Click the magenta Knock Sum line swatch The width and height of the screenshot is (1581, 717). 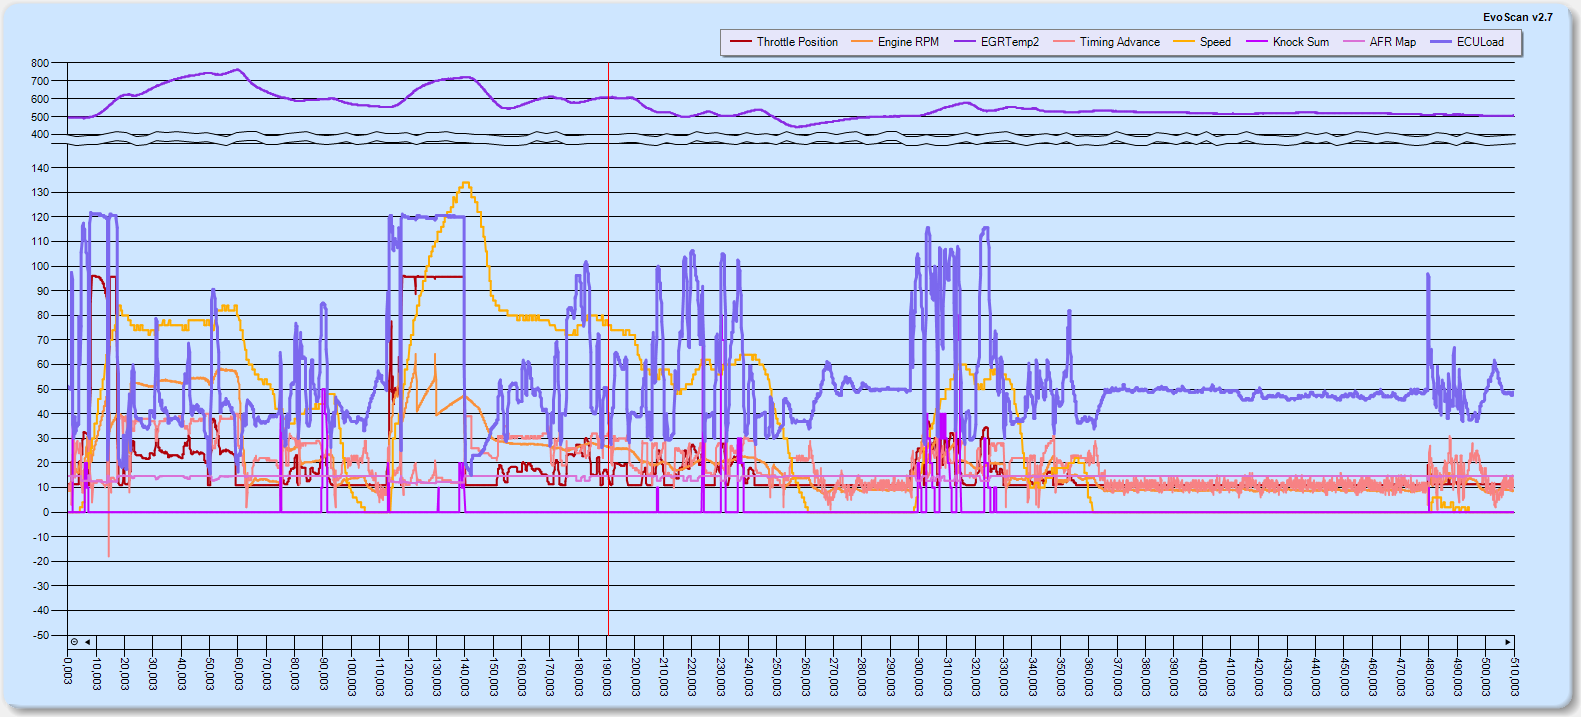coord(1256,42)
